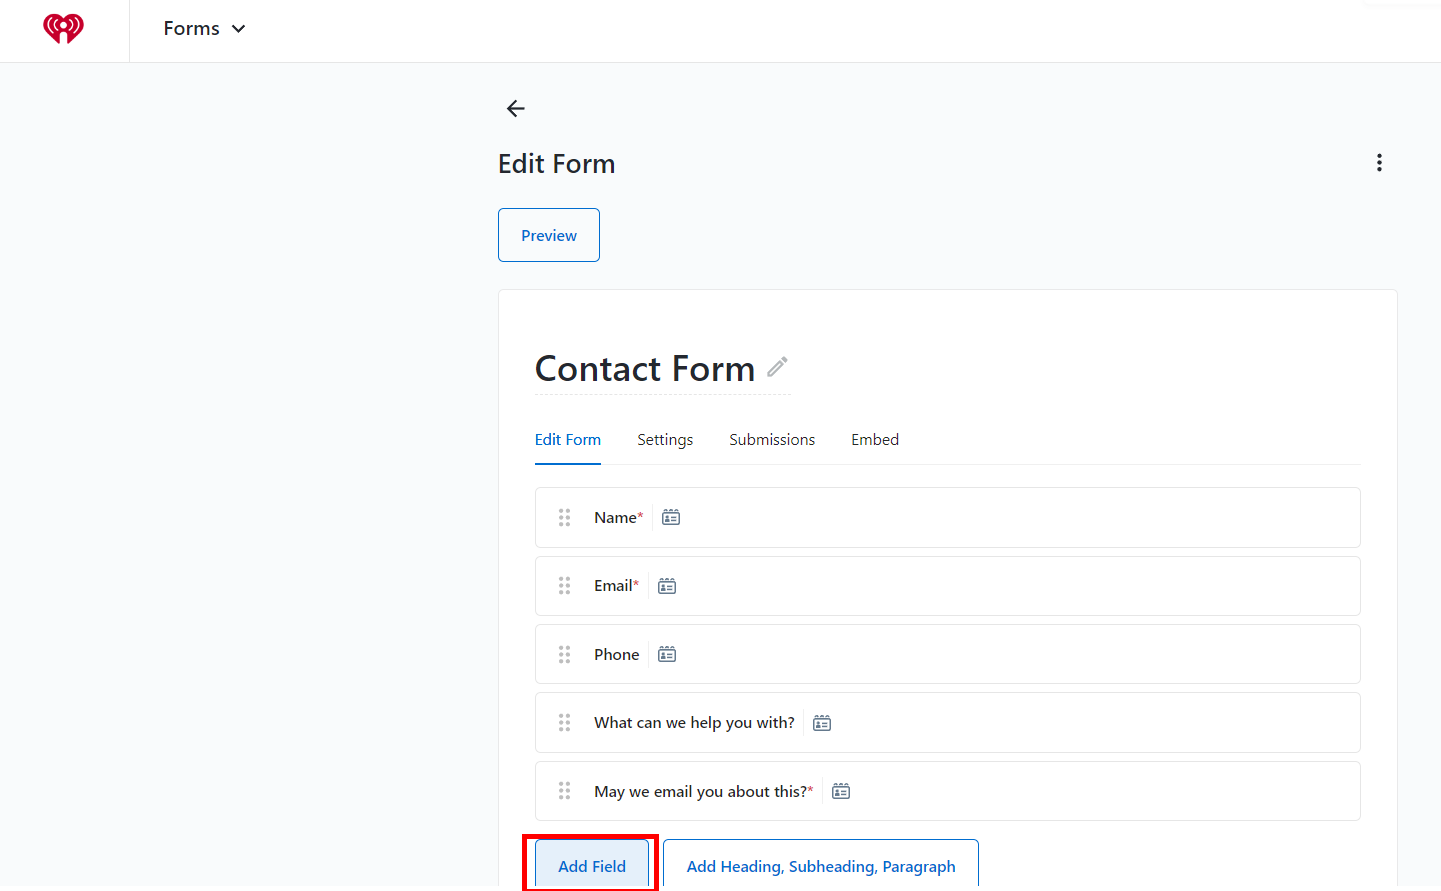The height and width of the screenshot is (891, 1441).
Task: Click Add Heading, Subheading, Paragraph
Action: pyautogui.click(x=819, y=865)
